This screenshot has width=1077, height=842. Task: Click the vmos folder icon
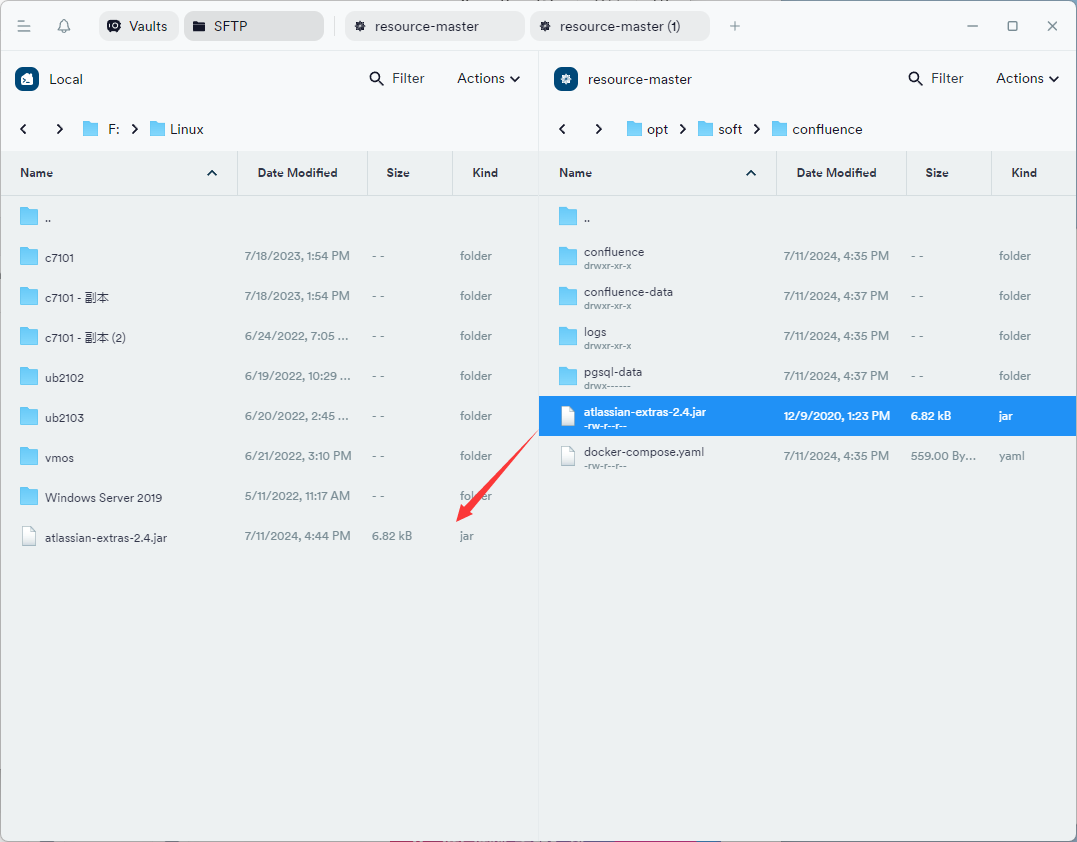[29, 456]
